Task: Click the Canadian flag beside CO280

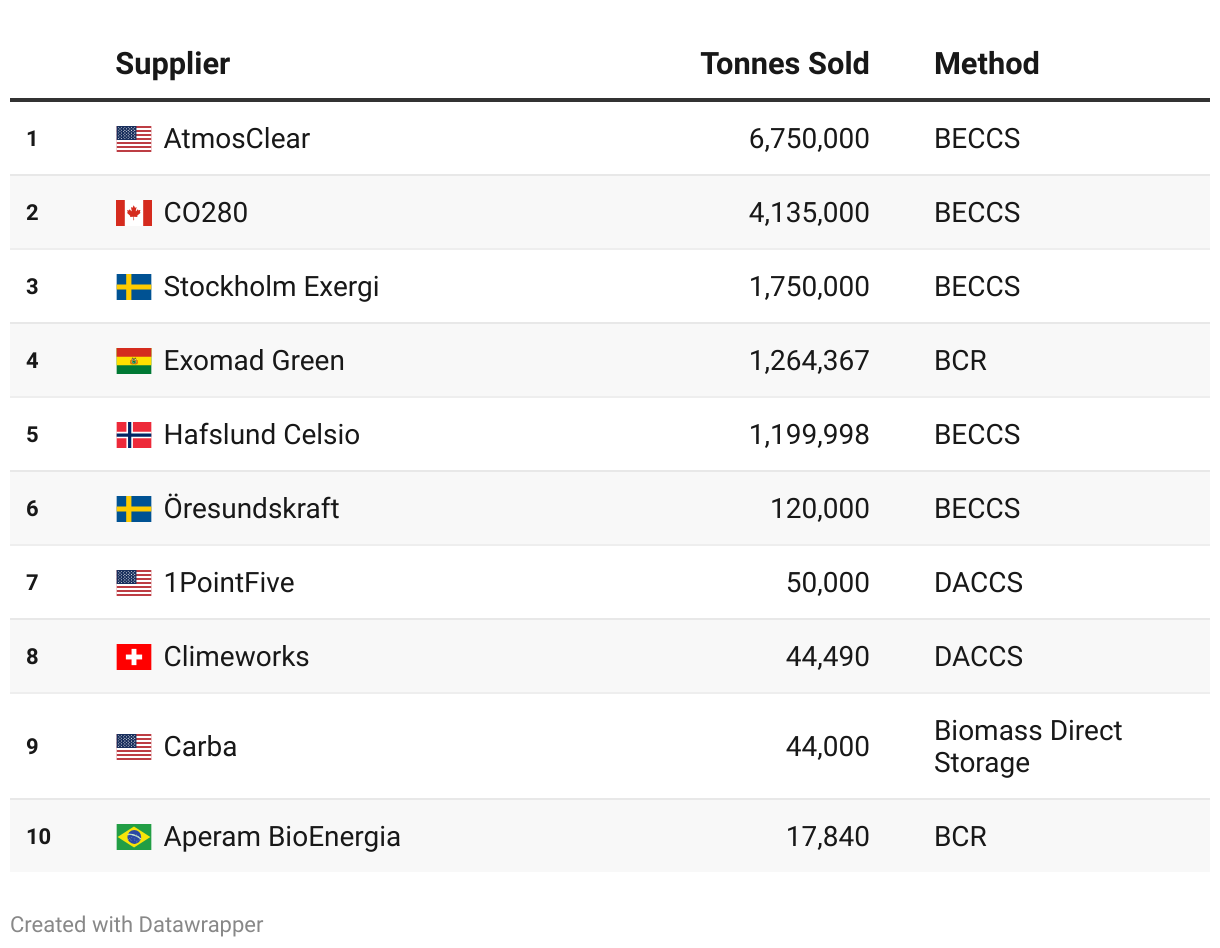Action: 134,213
